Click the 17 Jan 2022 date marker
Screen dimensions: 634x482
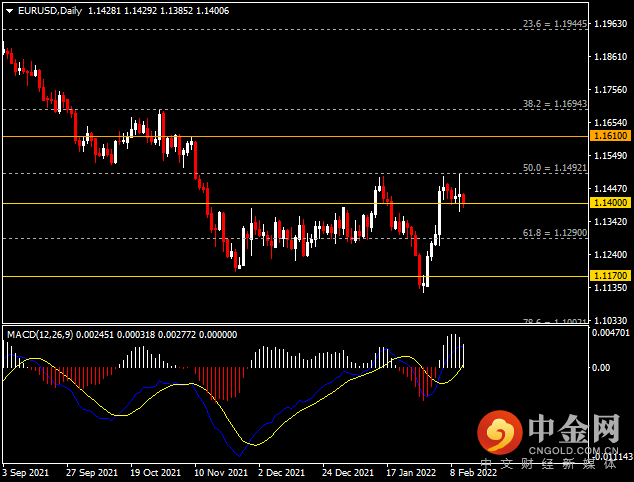[x=411, y=473]
